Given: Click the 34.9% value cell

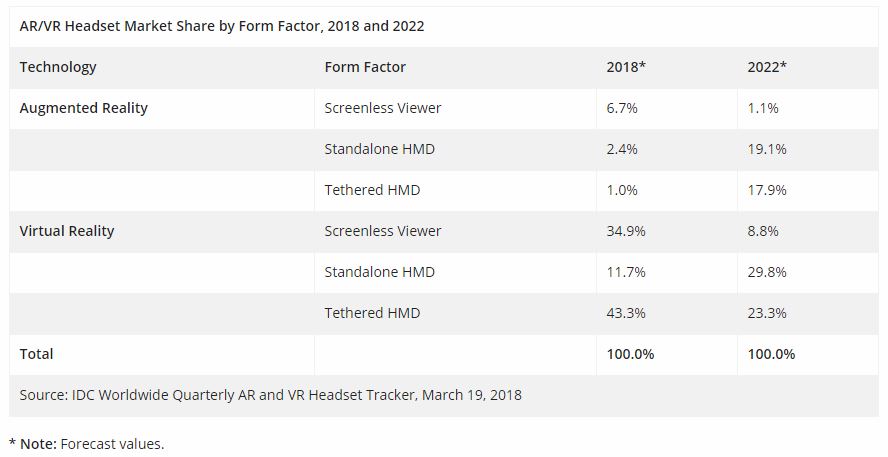Looking at the screenshot, I should [x=626, y=231].
